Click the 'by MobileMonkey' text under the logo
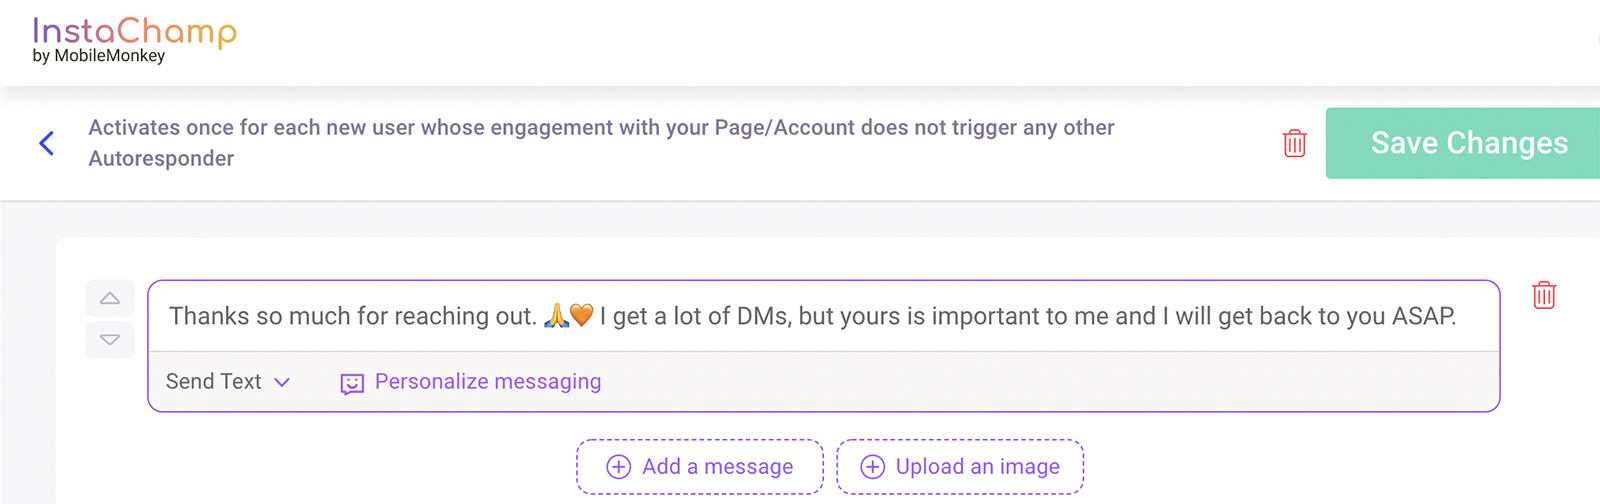 [99, 56]
